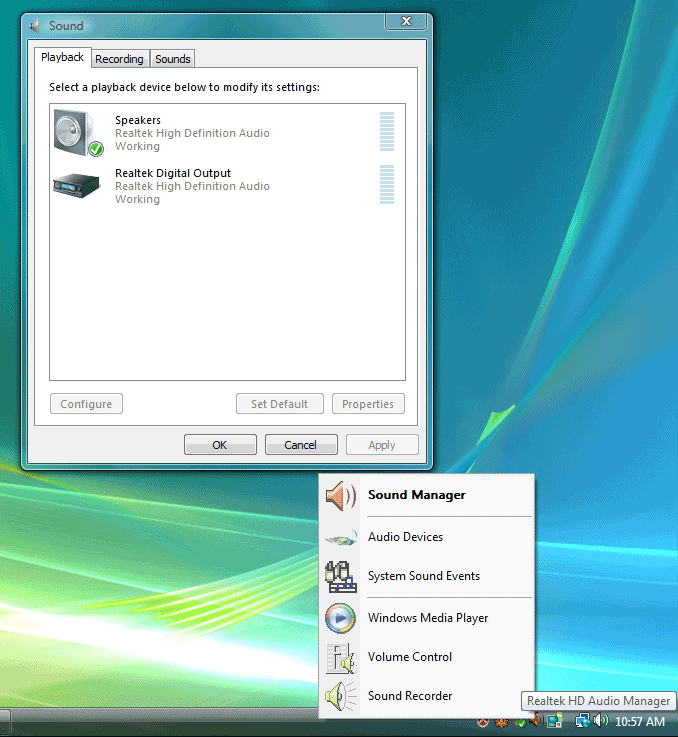Viewport: 678px width, 737px height.
Task: Select the 'Realtek Digital Output' device name
Action: tap(173, 173)
